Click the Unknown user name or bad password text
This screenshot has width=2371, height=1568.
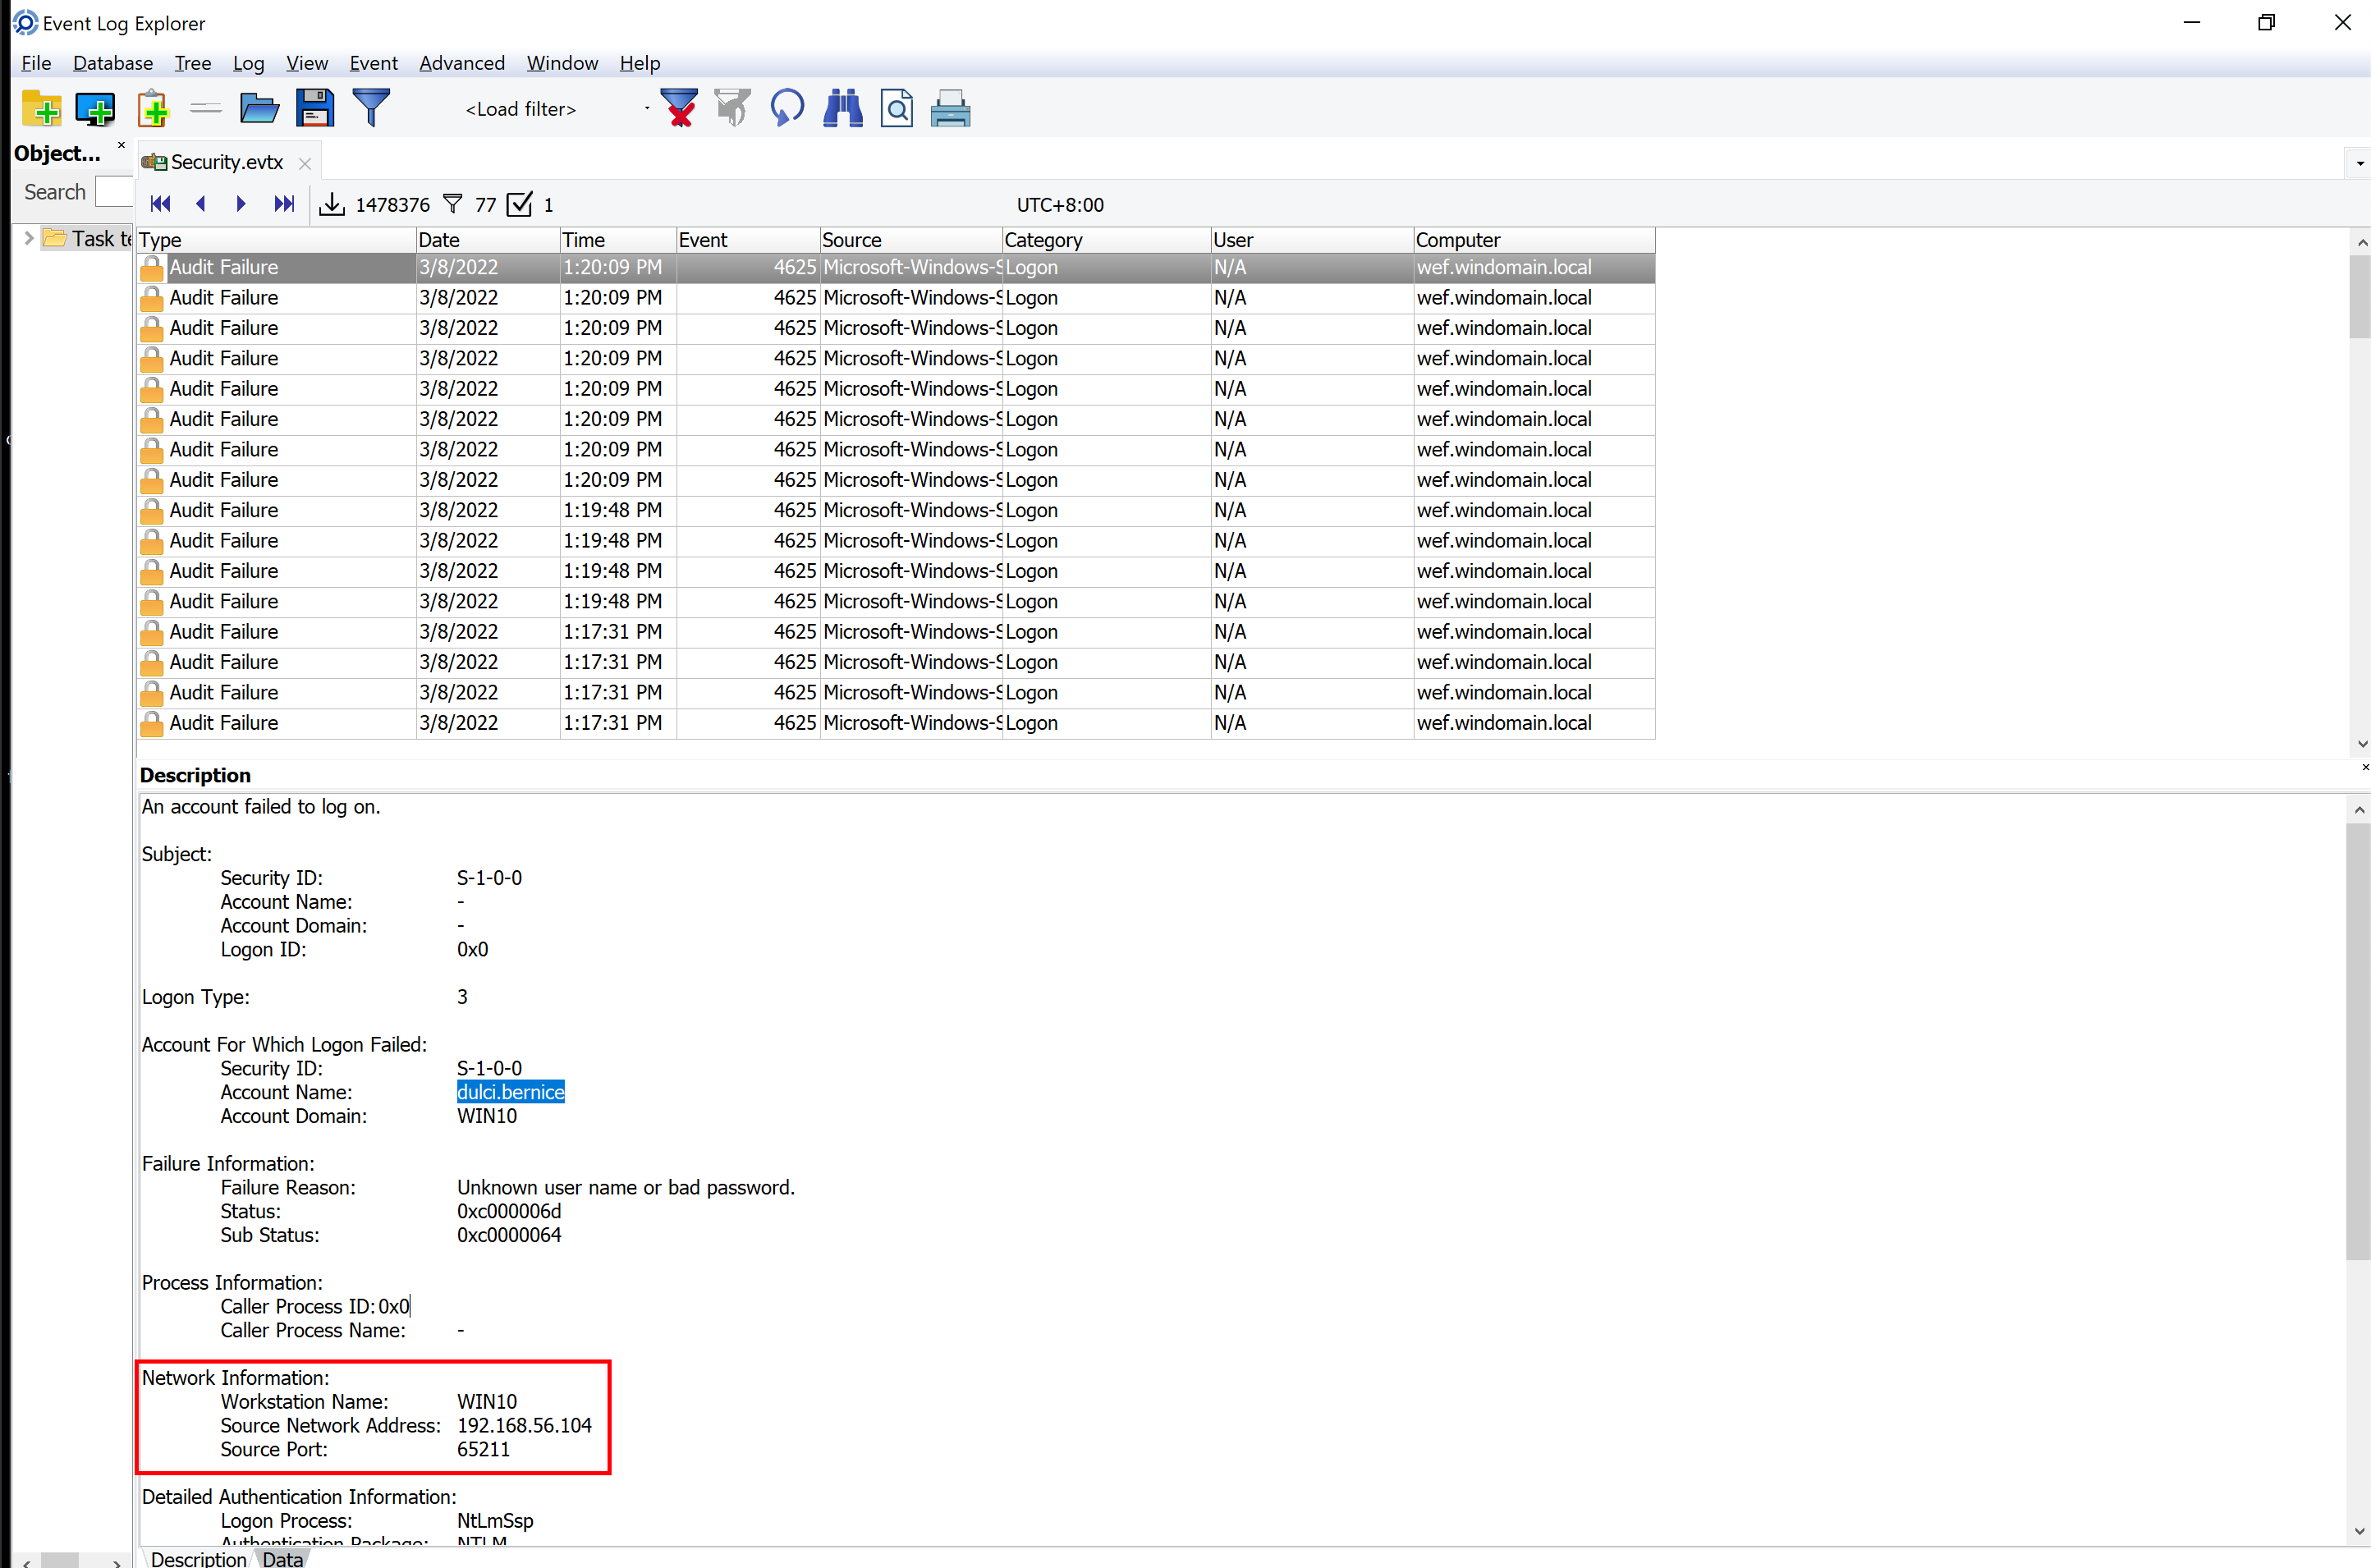(x=626, y=1187)
